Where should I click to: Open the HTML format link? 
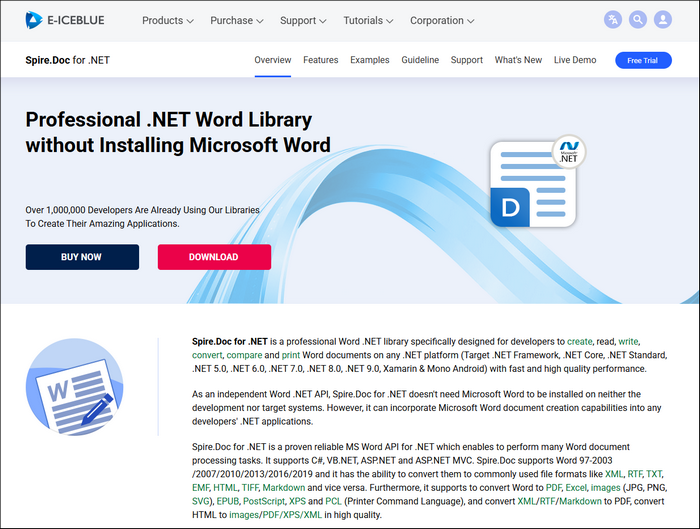coord(225,487)
